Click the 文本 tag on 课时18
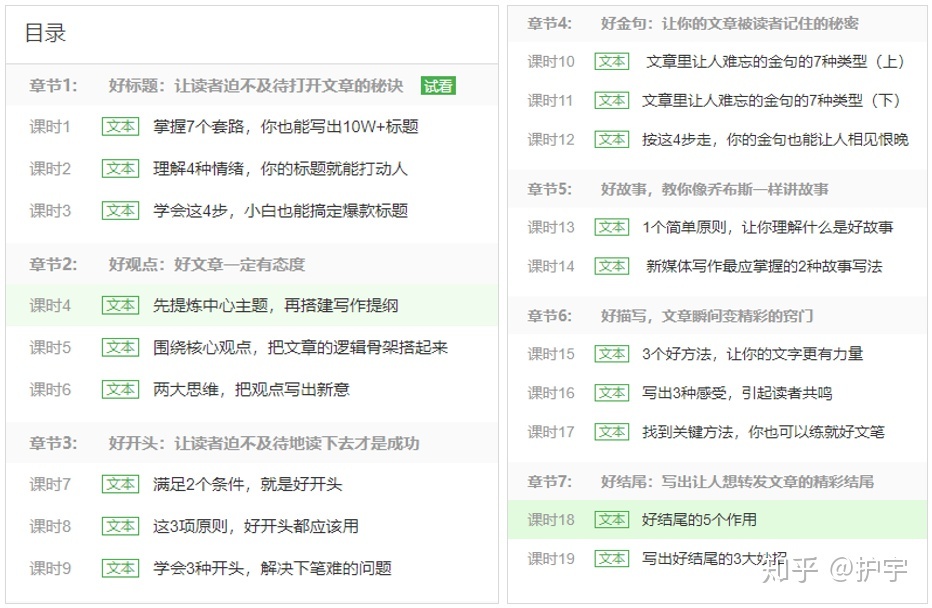Image resolution: width=932 pixels, height=608 pixels. click(612, 520)
